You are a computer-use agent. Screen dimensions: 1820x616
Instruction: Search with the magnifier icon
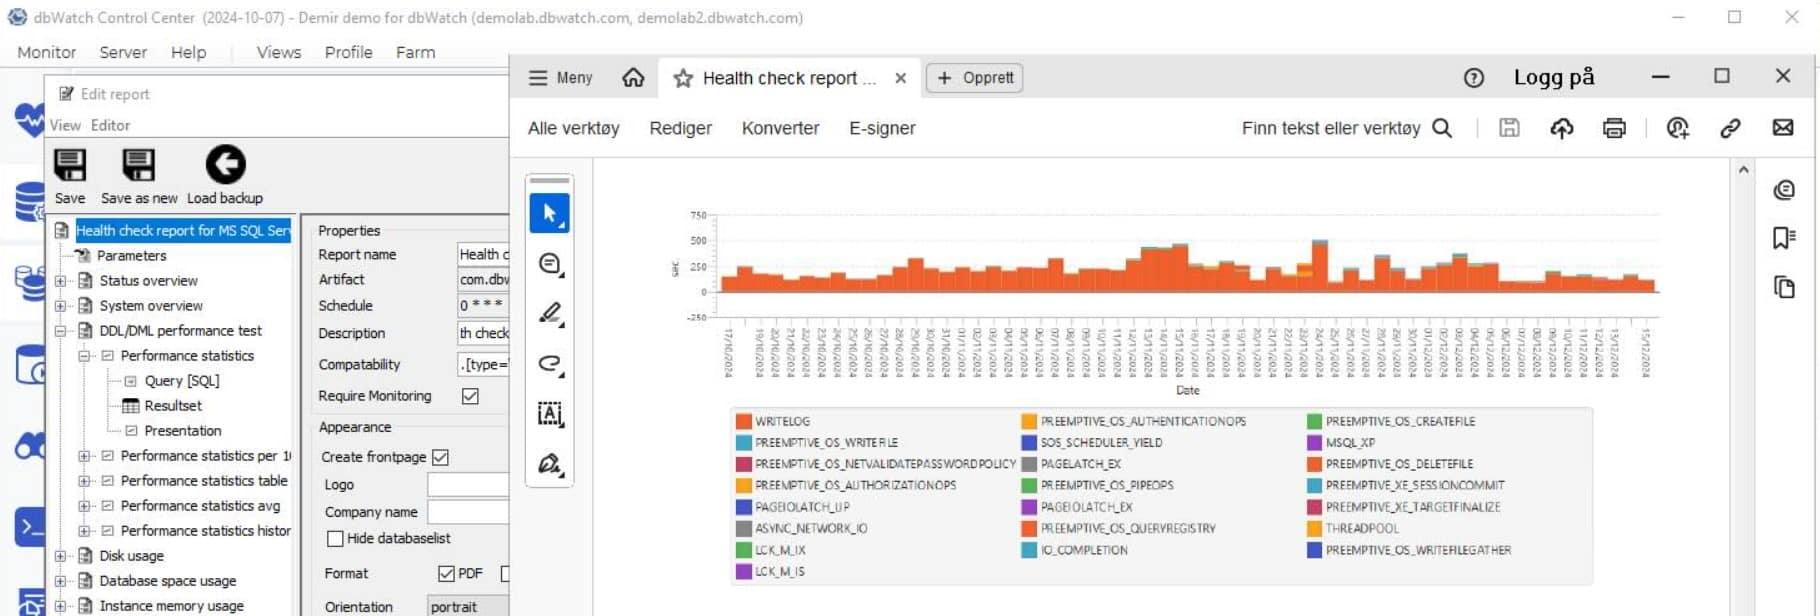click(1442, 128)
